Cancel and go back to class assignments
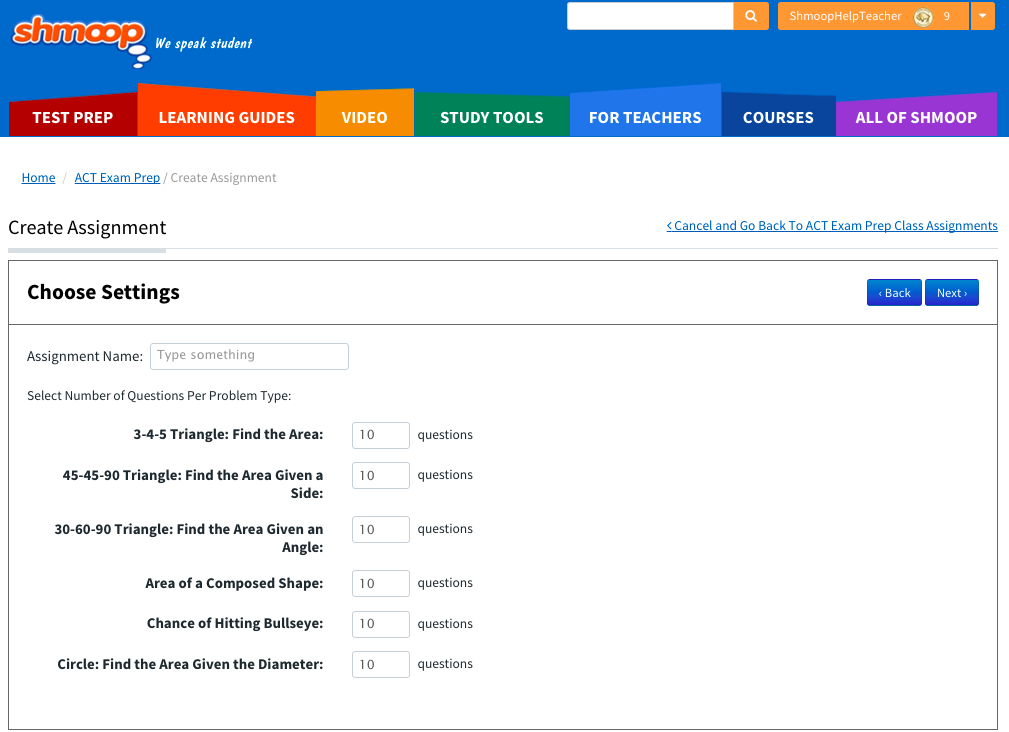This screenshot has height=732, width=1009. 832,226
